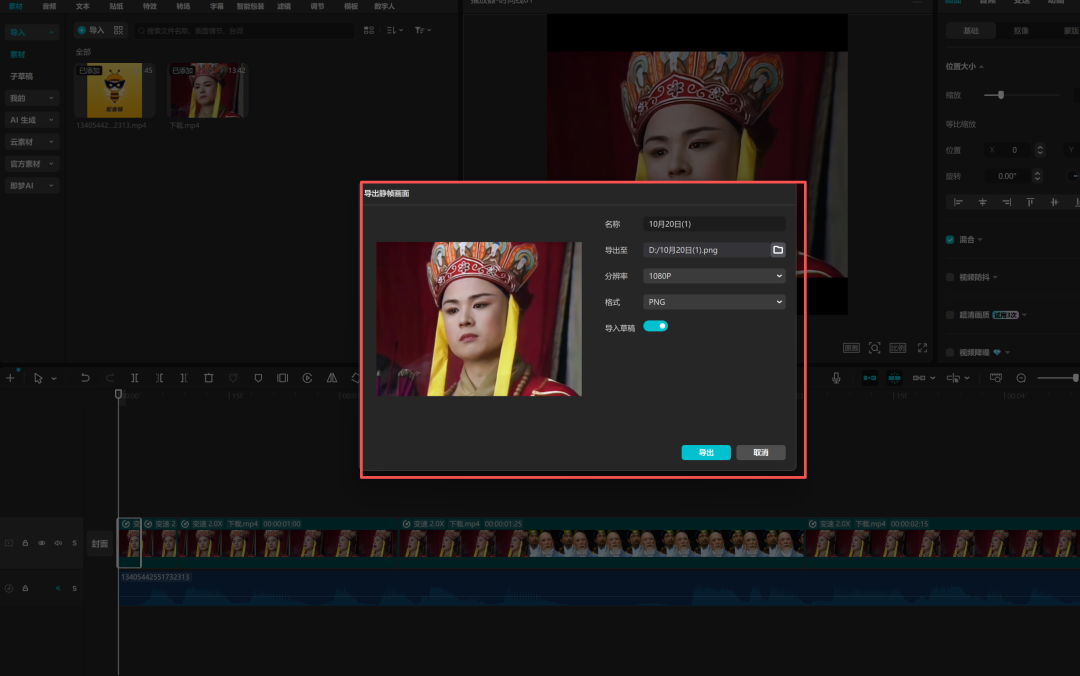This screenshot has height=676, width=1080.
Task: Switch to the 文本 tab
Action: pyautogui.click(x=83, y=6)
